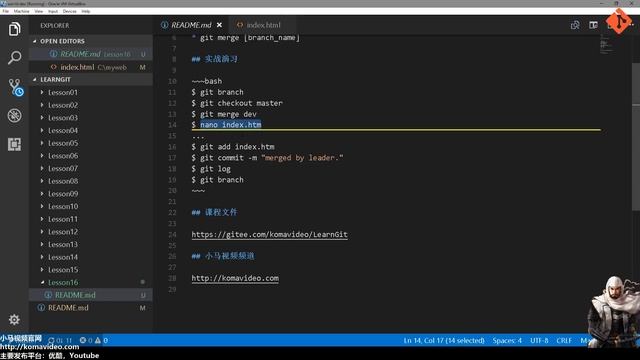
Task: Open the Explorer files icon in activity bar
Action: click(14, 29)
